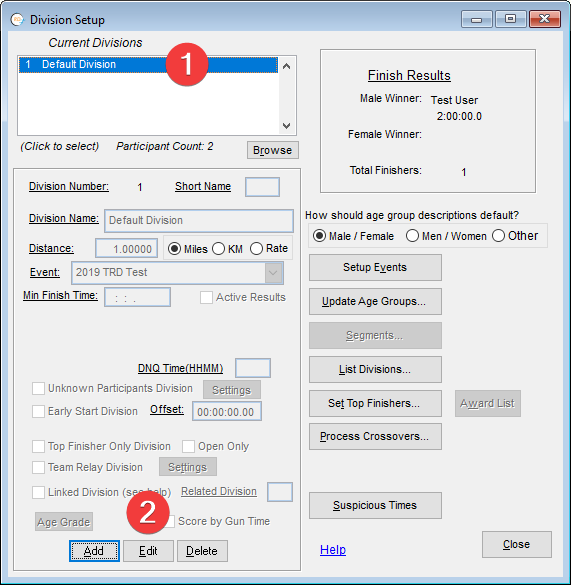Select the Other age group description option

515,236
